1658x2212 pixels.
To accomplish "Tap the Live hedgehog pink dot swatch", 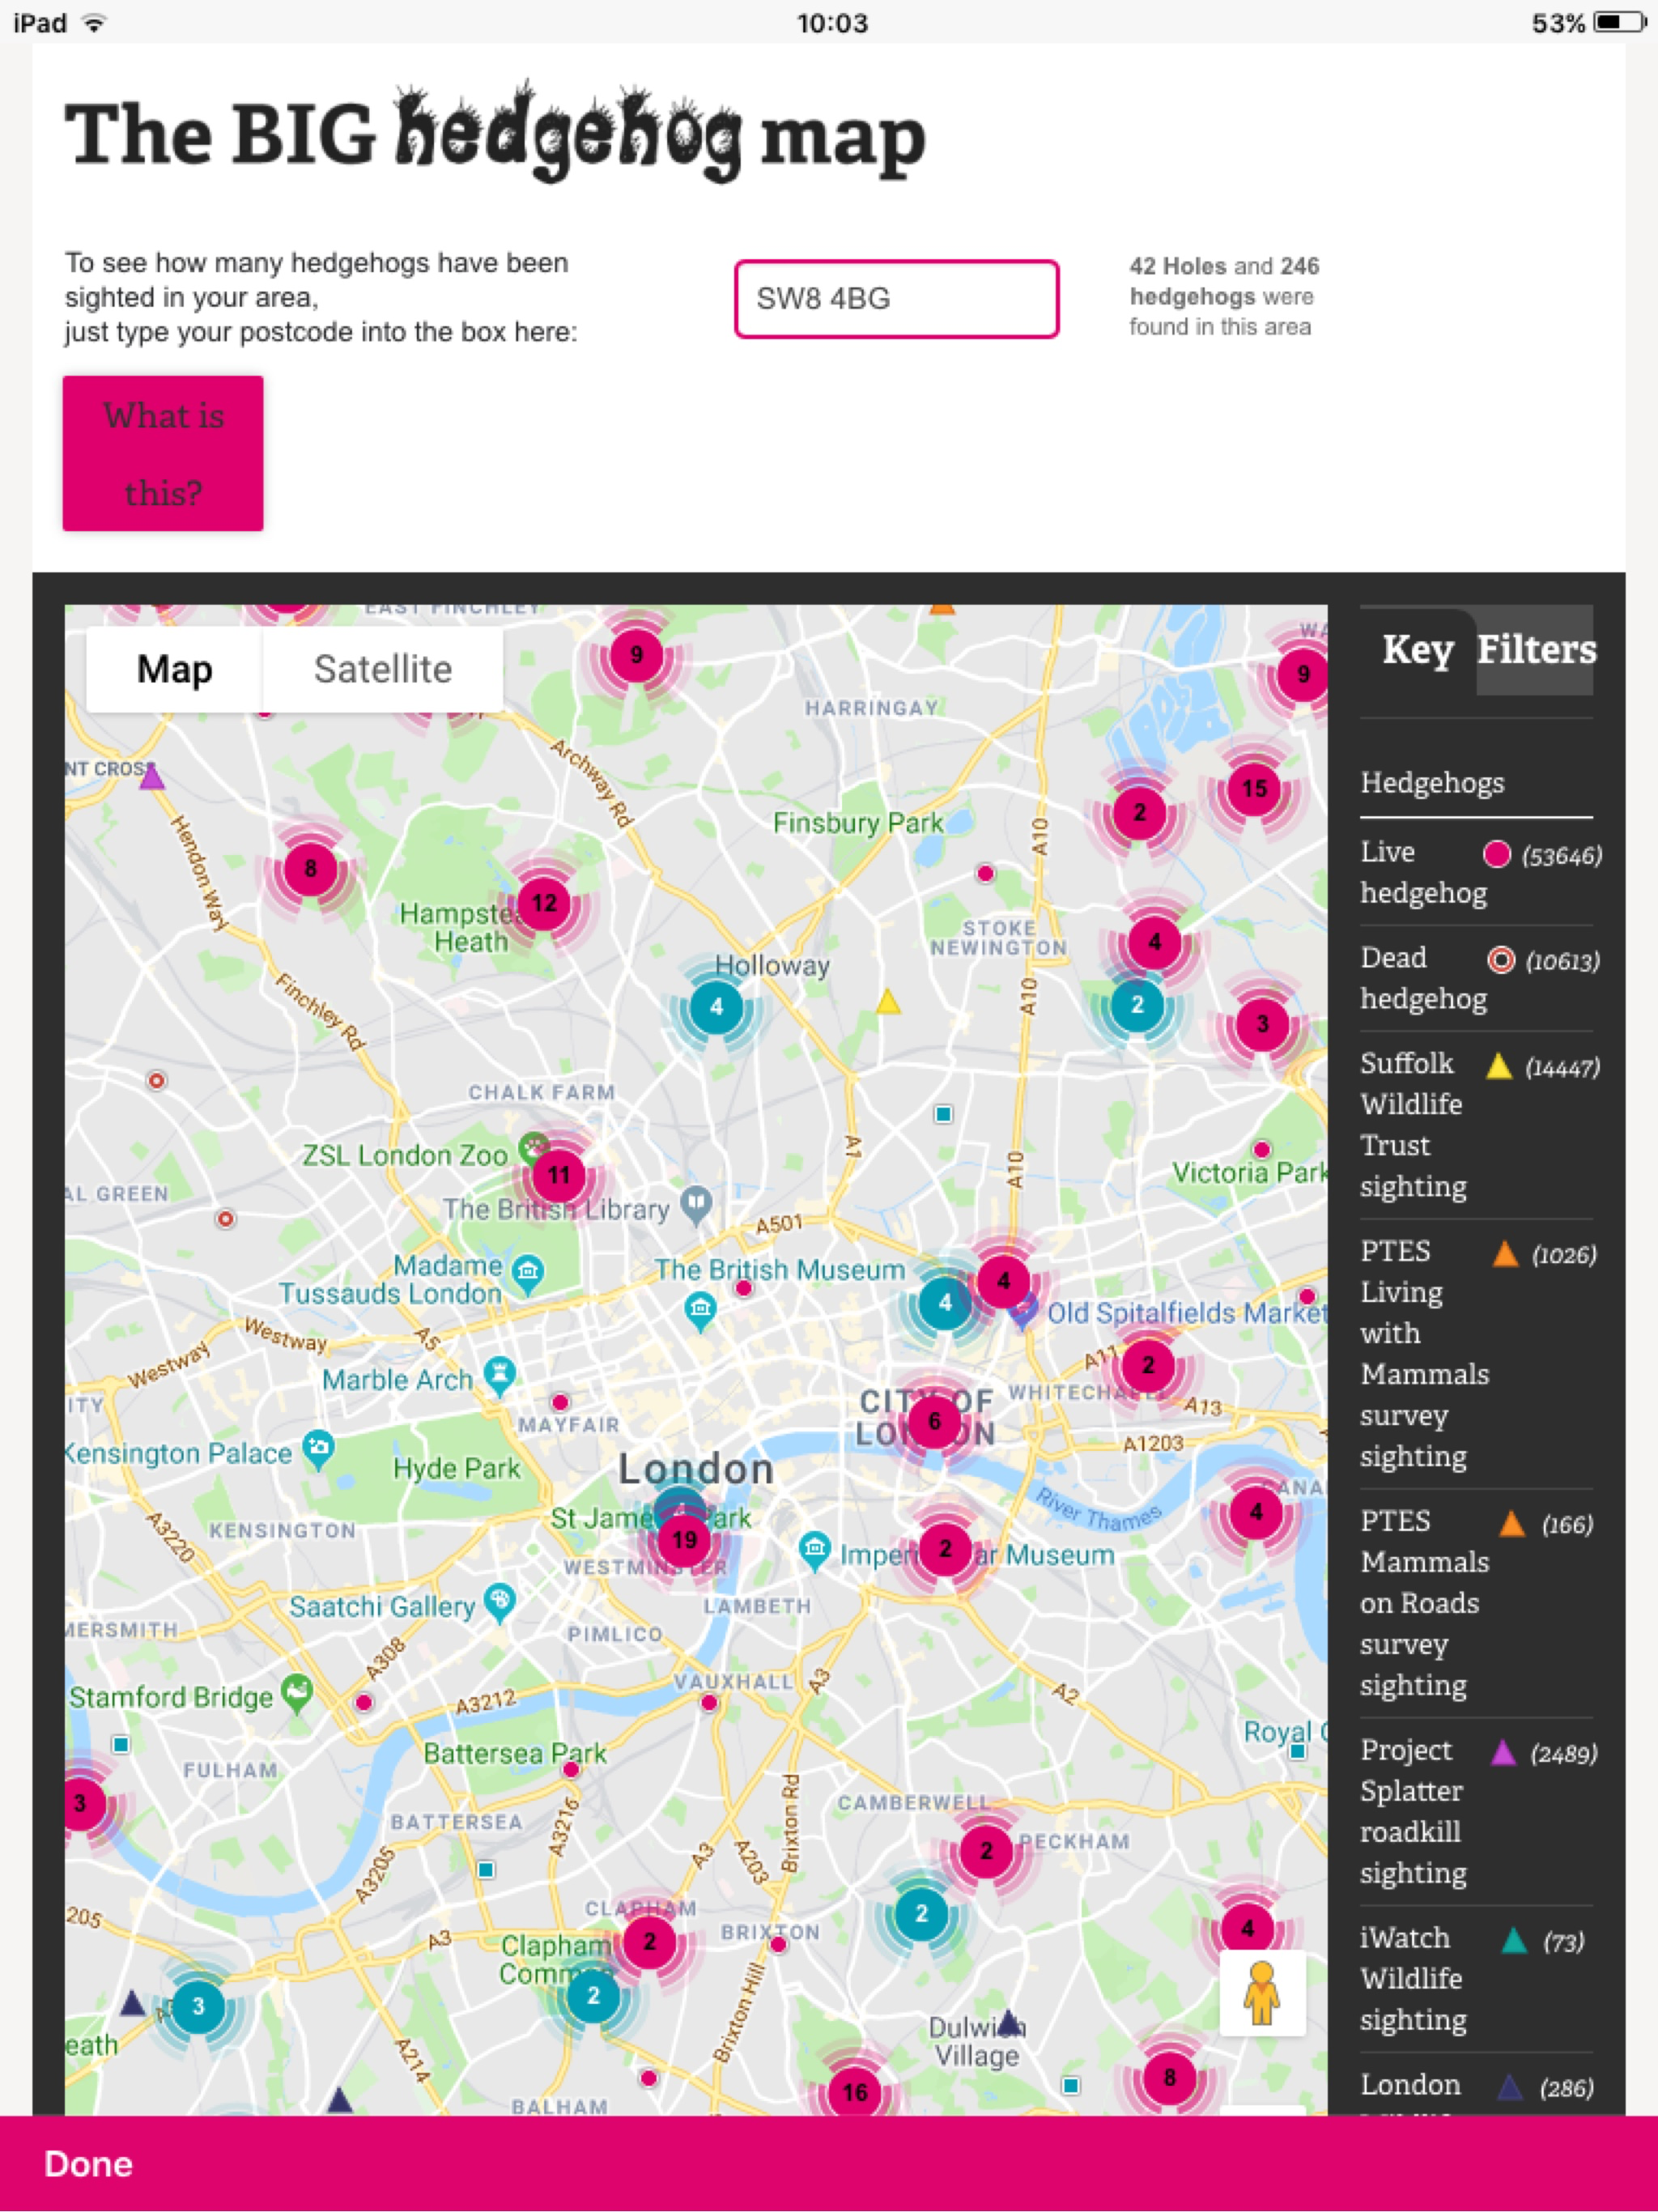I will [x=1496, y=854].
